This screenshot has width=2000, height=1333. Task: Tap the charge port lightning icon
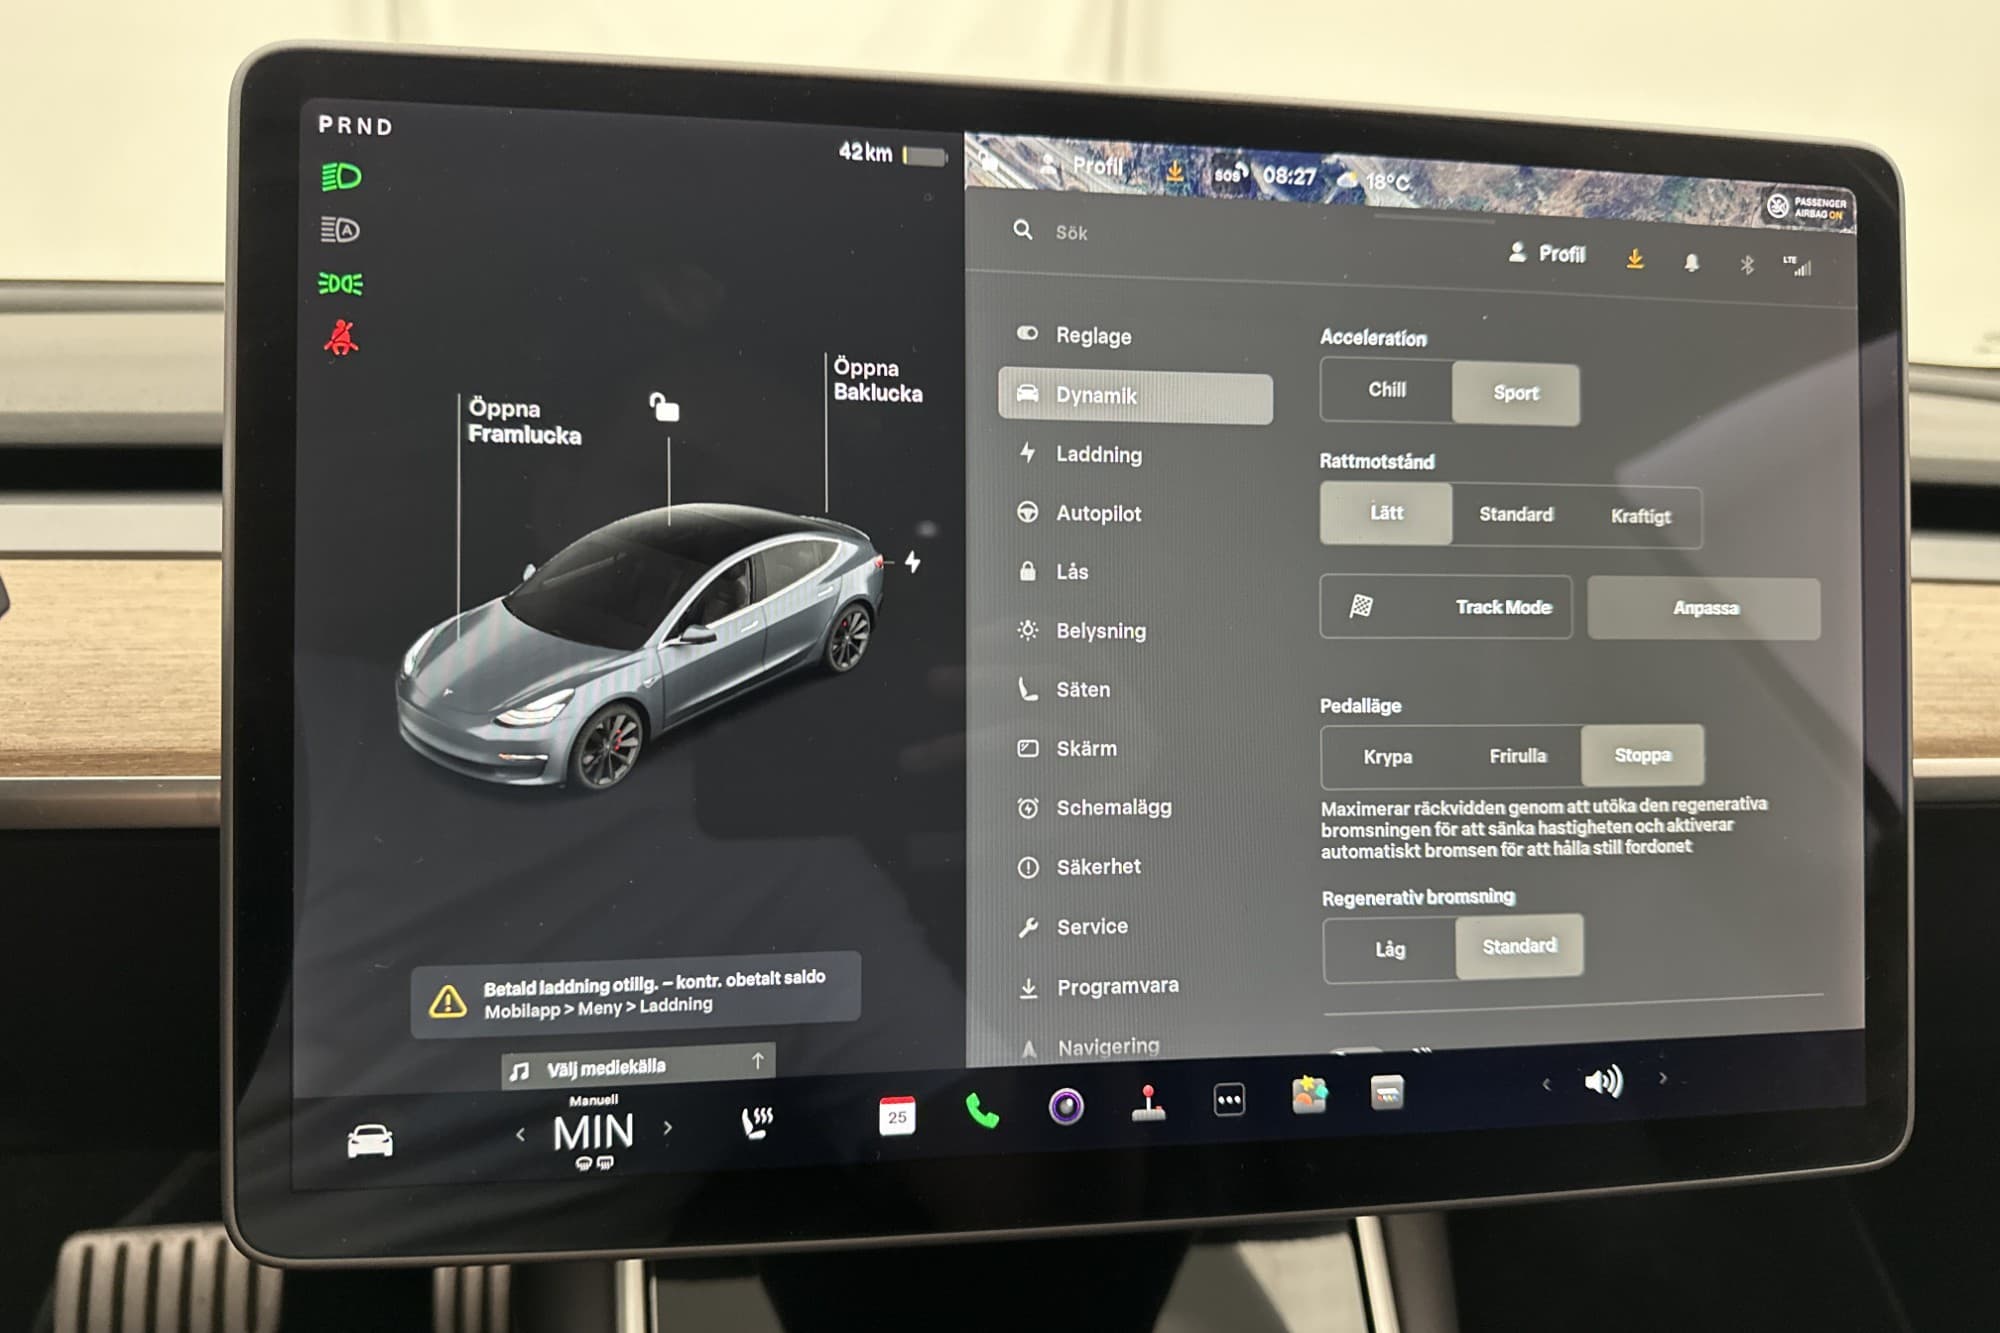point(912,561)
